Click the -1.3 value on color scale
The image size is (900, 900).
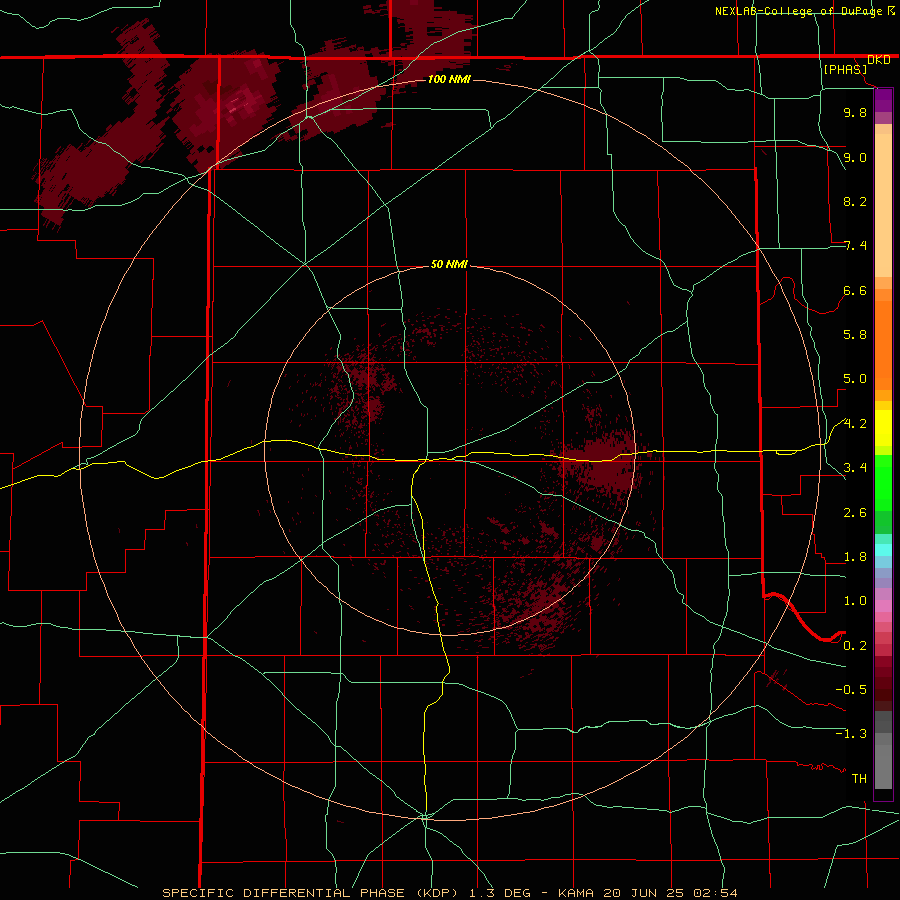pyautogui.click(x=851, y=734)
